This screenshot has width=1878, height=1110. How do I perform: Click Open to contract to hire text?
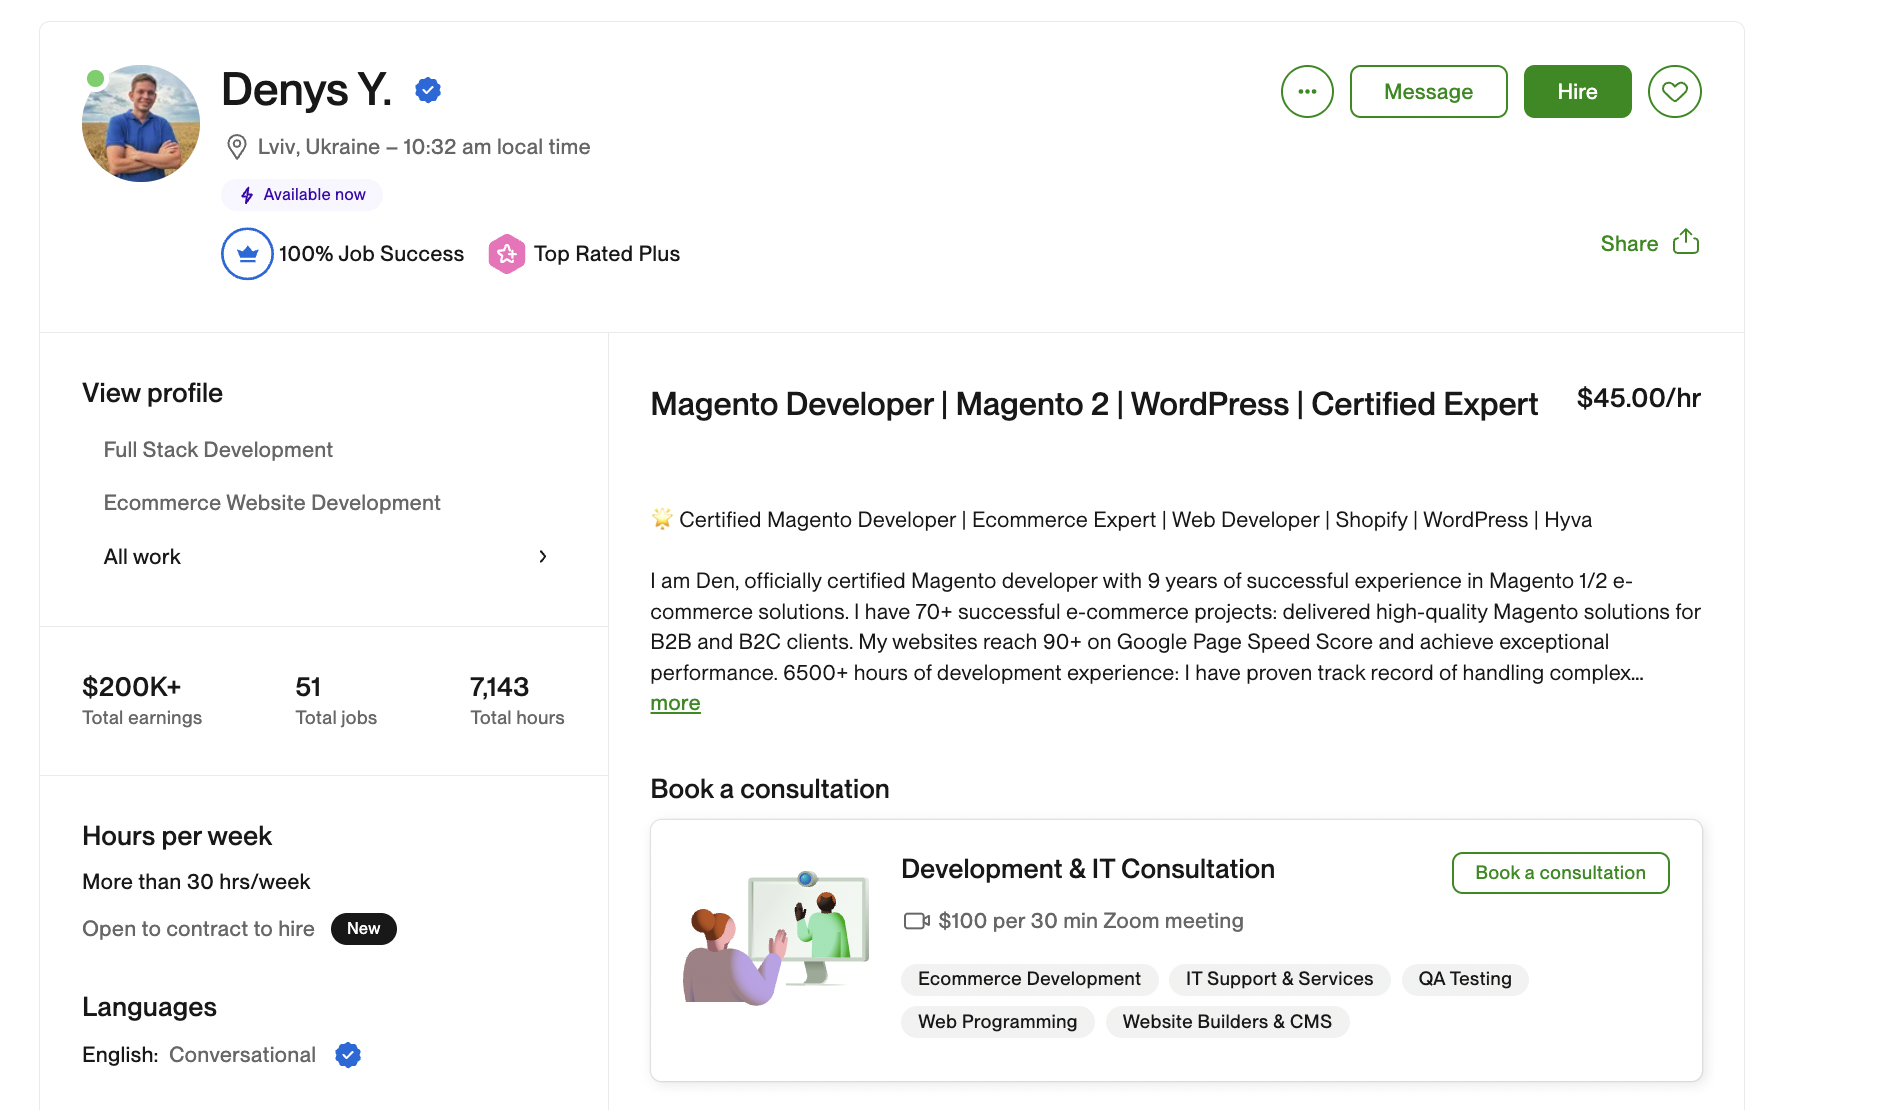tap(198, 929)
